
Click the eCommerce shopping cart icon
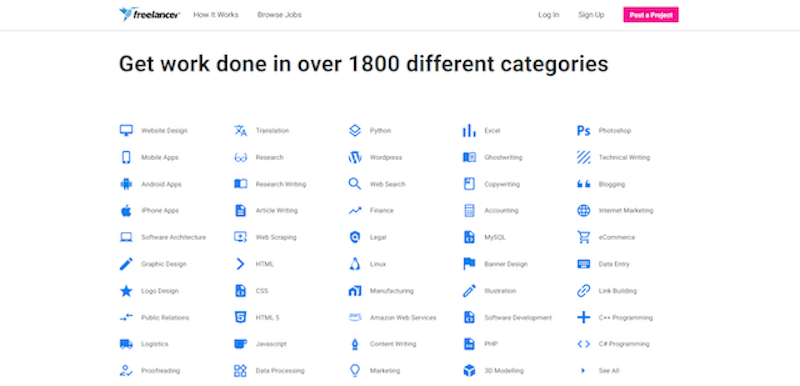[583, 238]
